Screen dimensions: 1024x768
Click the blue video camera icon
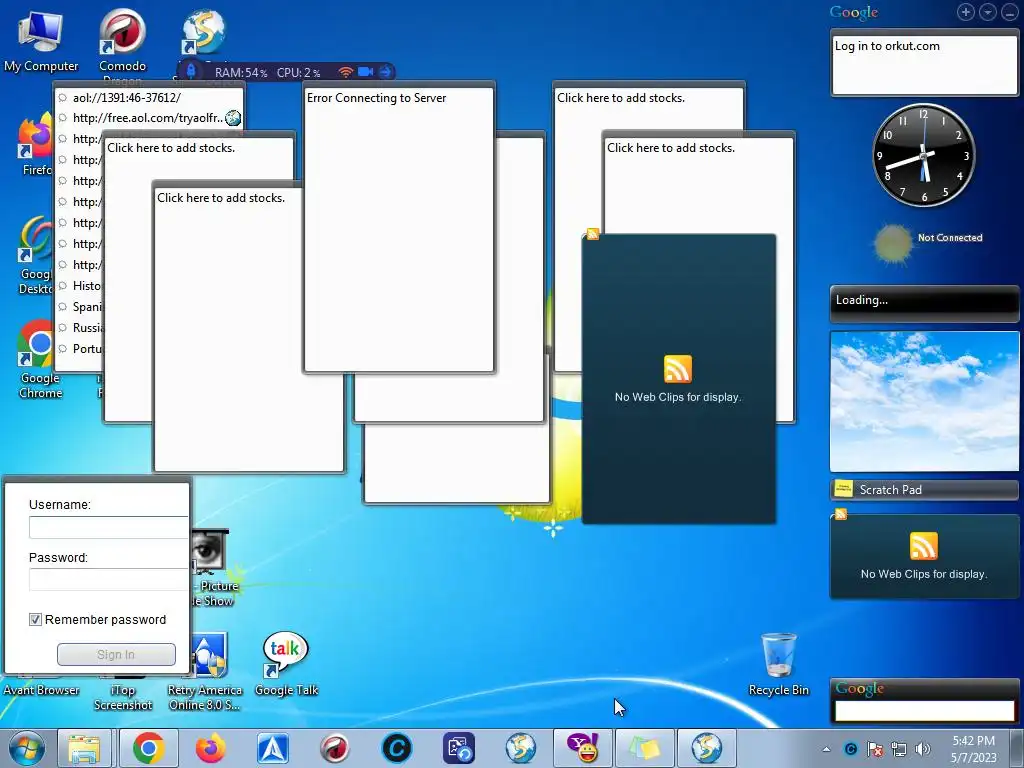tap(366, 72)
